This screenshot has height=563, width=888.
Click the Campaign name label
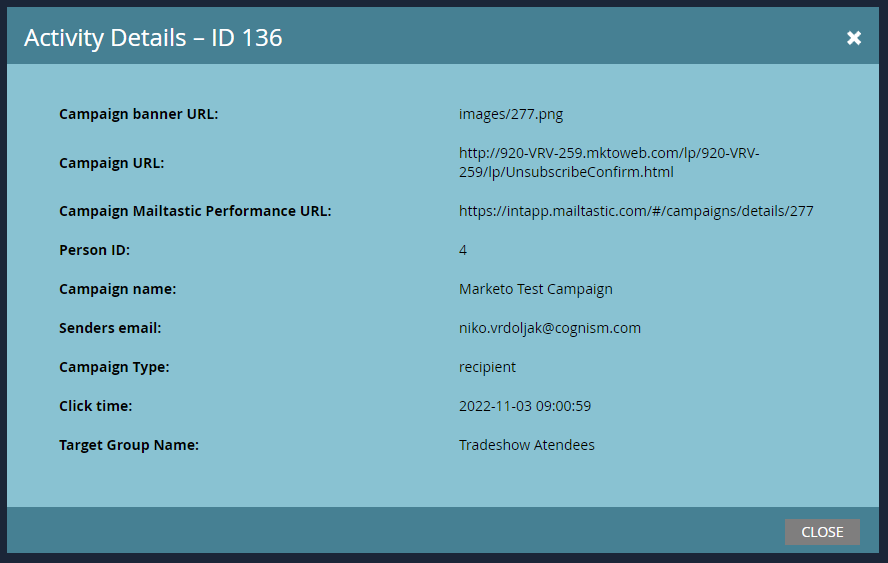tap(117, 289)
